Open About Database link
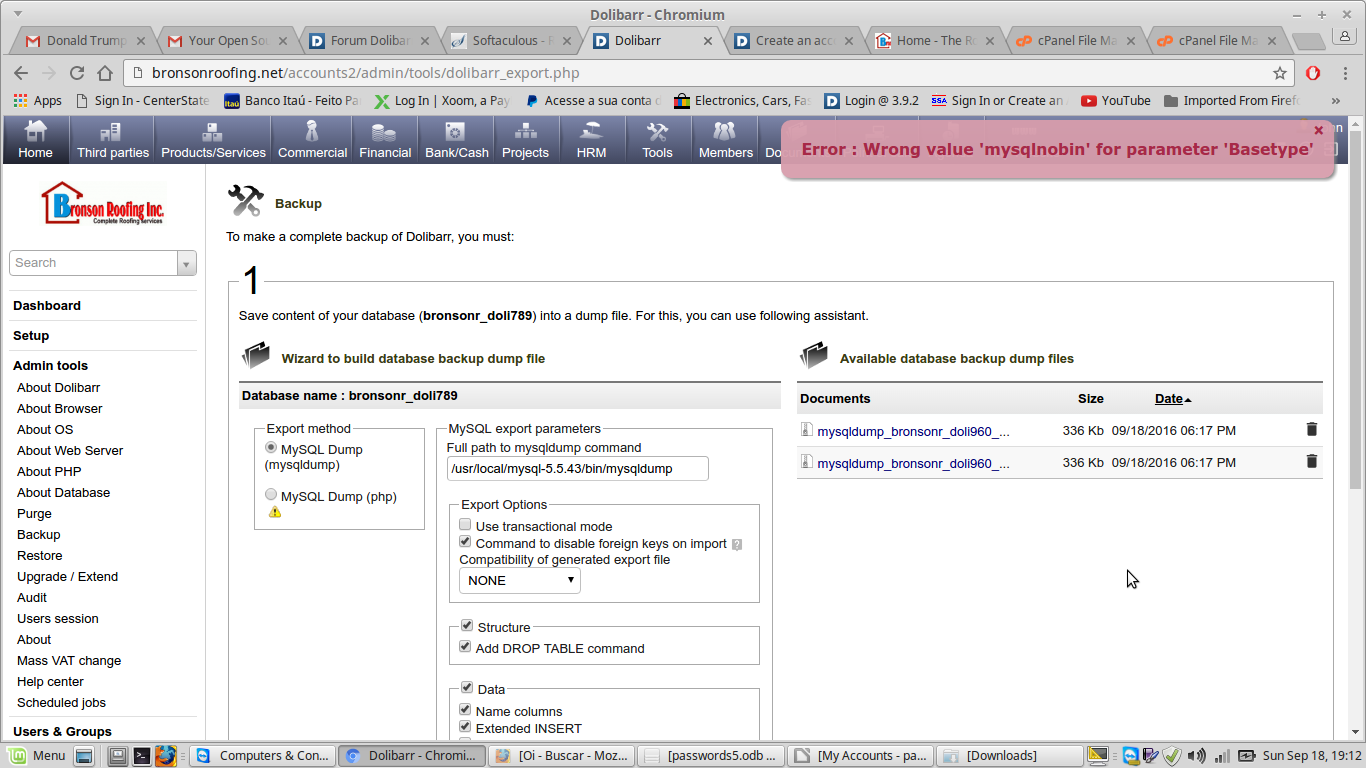Screen dimensions: 1366x768 pyautogui.click(x=64, y=493)
